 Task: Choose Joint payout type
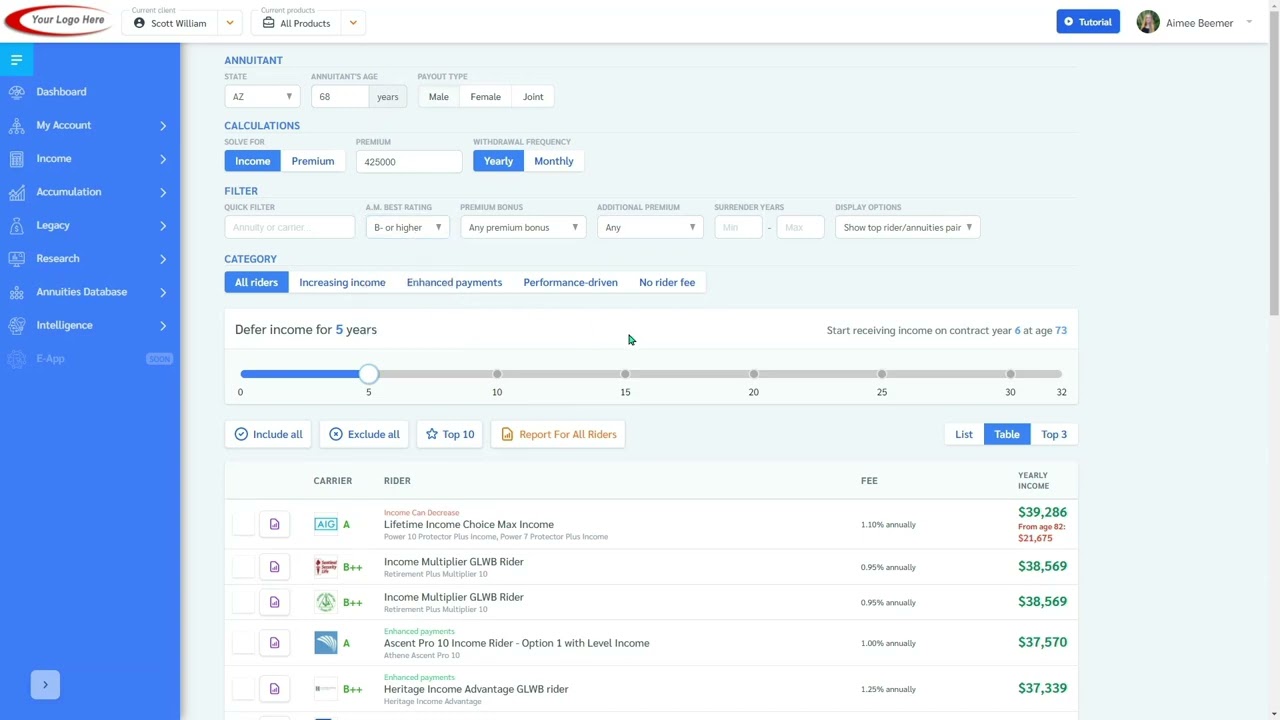(533, 97)
